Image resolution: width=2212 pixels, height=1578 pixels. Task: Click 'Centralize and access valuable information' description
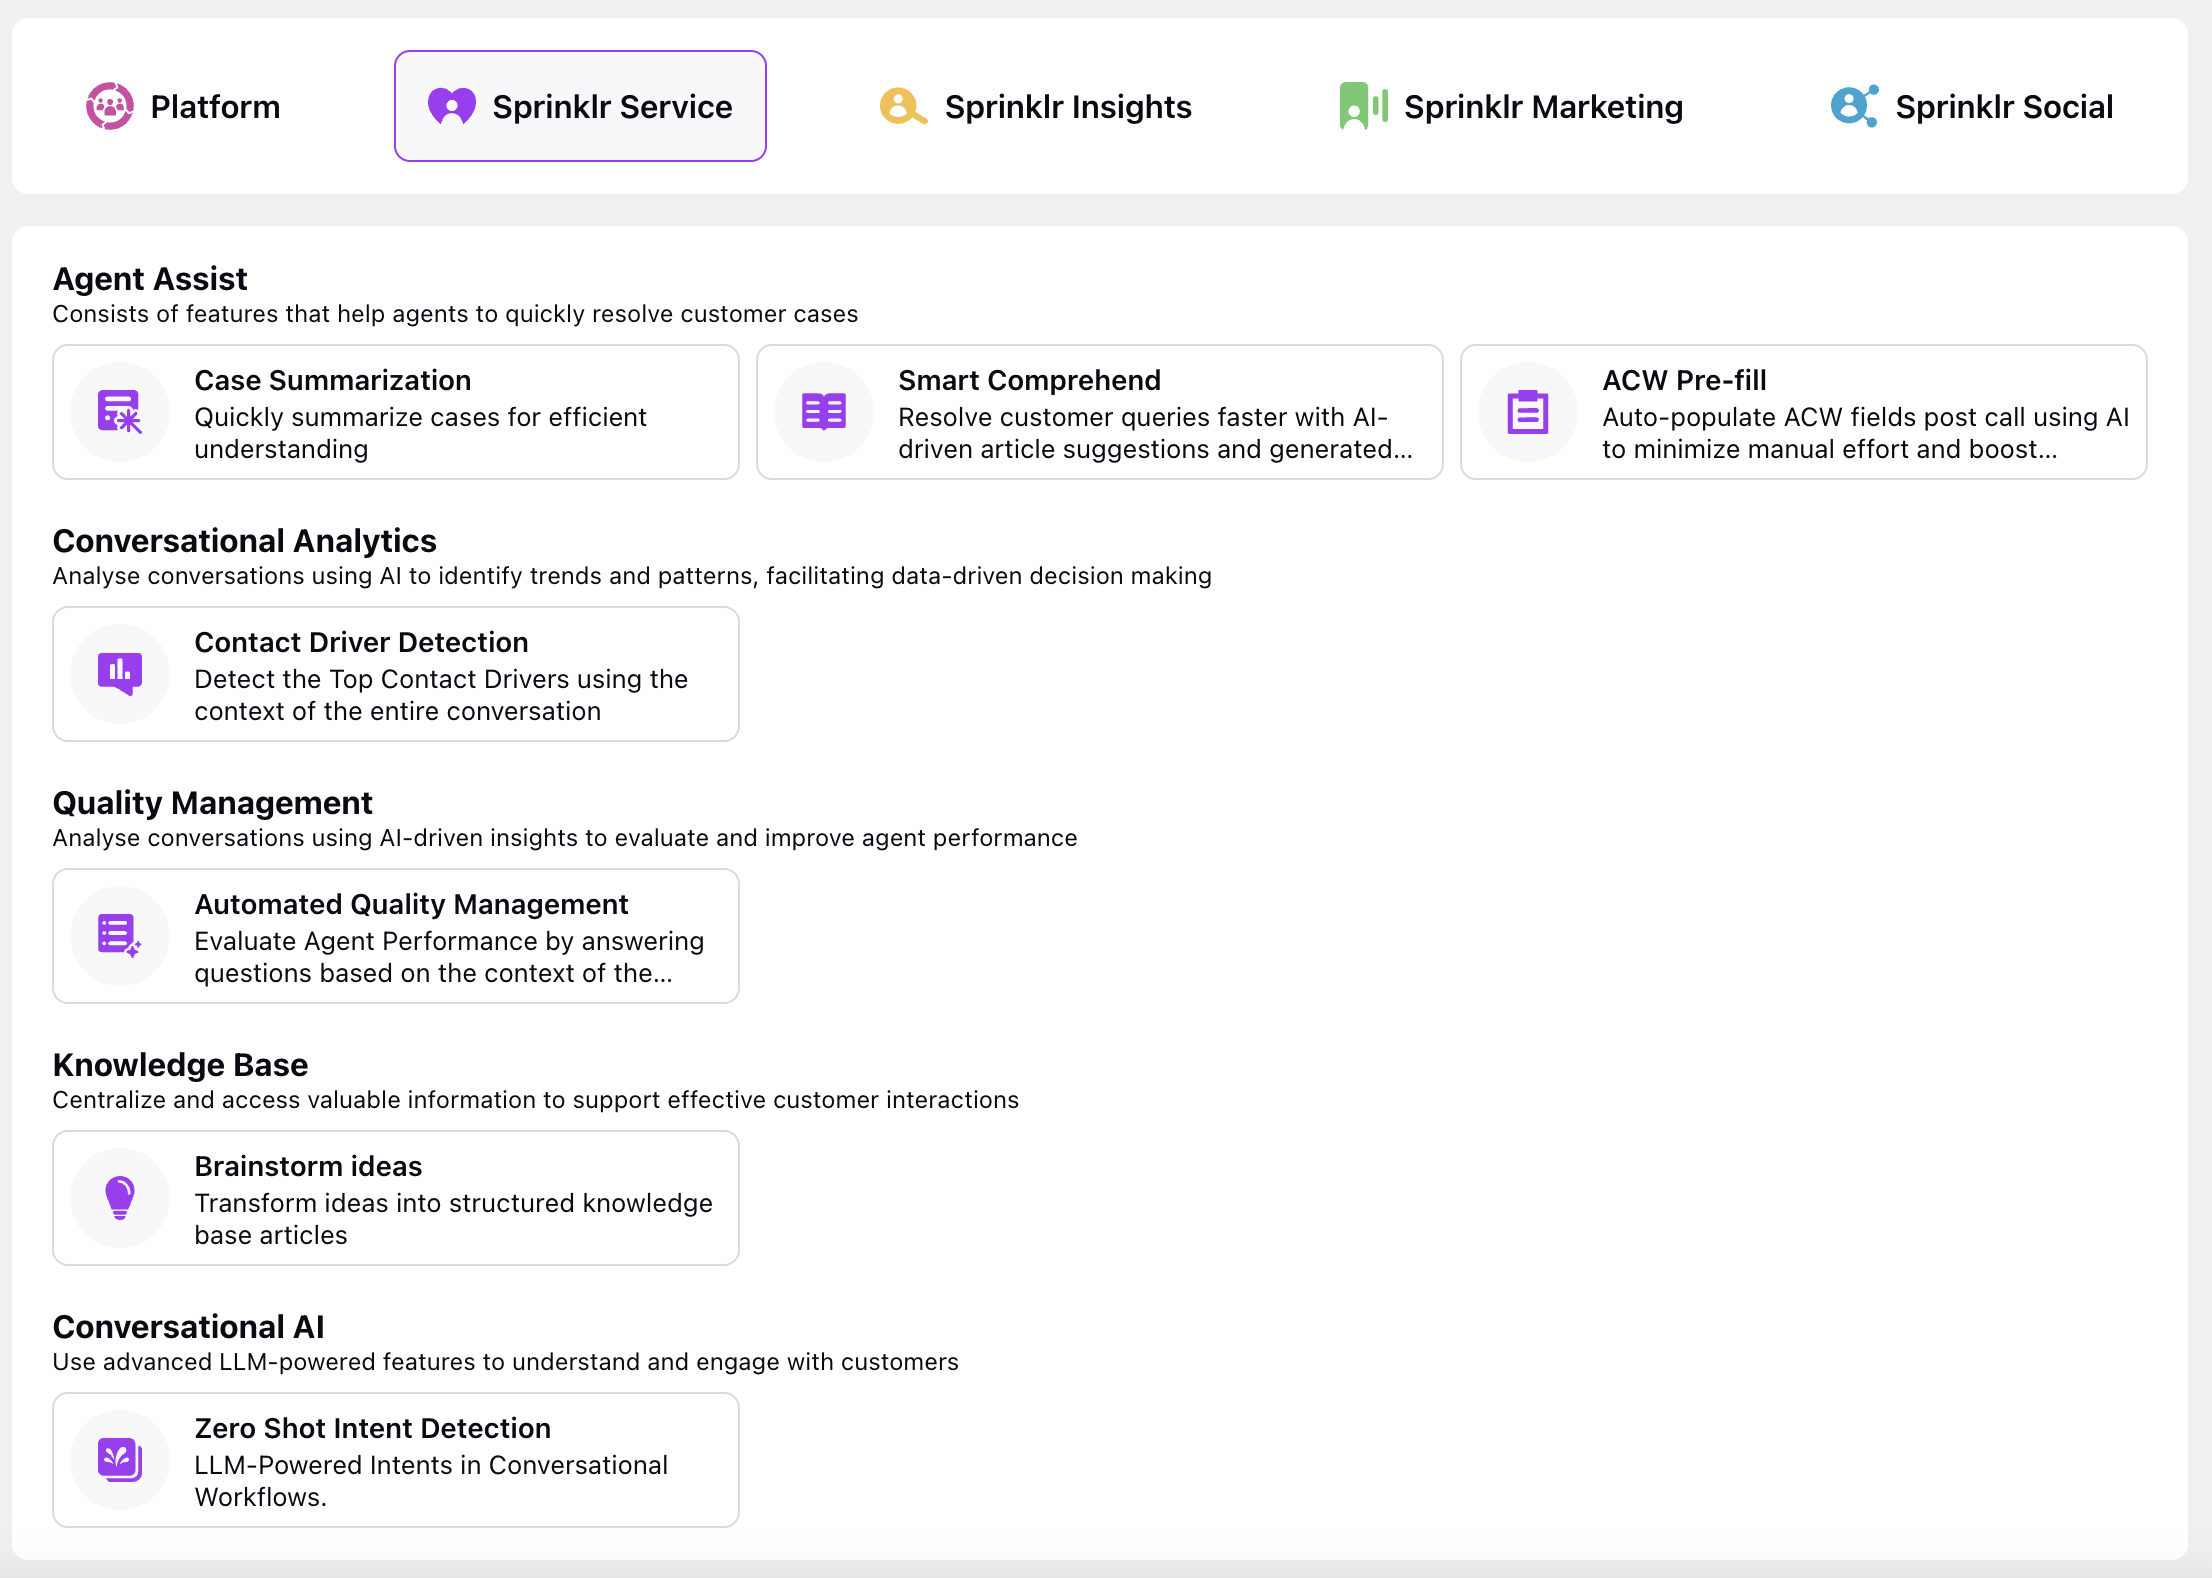[536, 1100]
